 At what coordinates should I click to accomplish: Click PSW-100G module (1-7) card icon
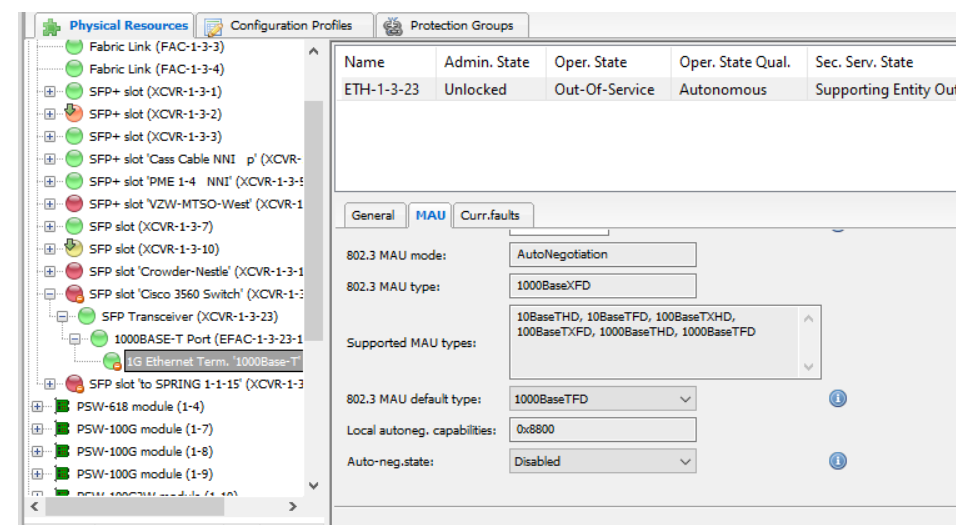pos(62,428)
